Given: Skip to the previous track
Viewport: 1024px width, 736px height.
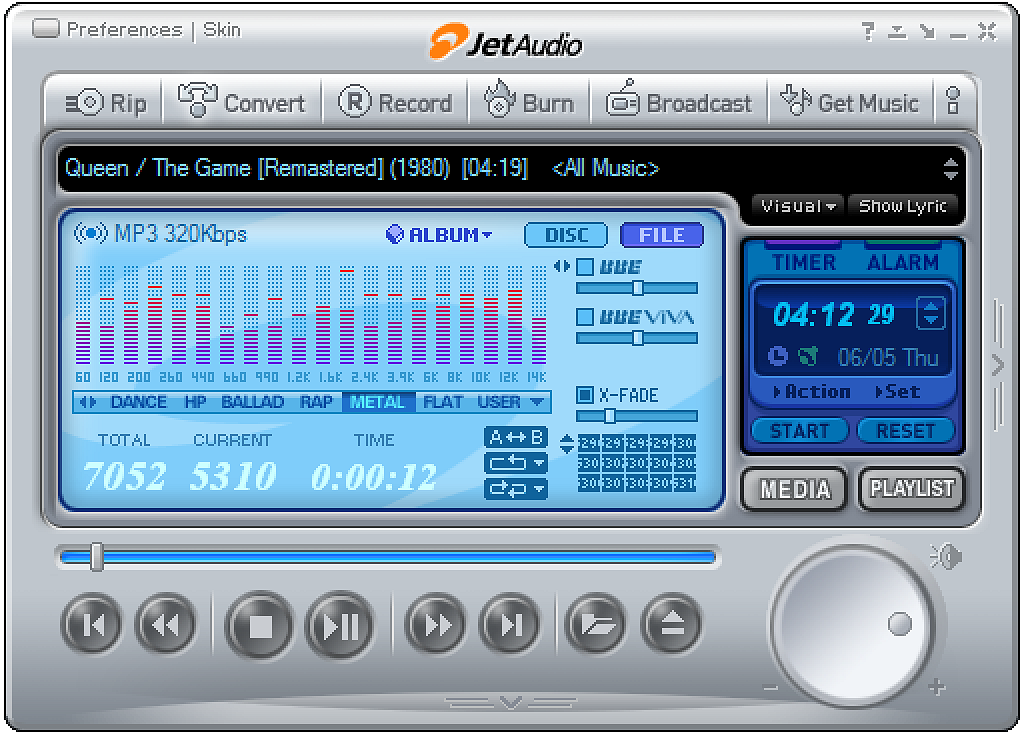Looking at the screenshot, I should point(91,626).
